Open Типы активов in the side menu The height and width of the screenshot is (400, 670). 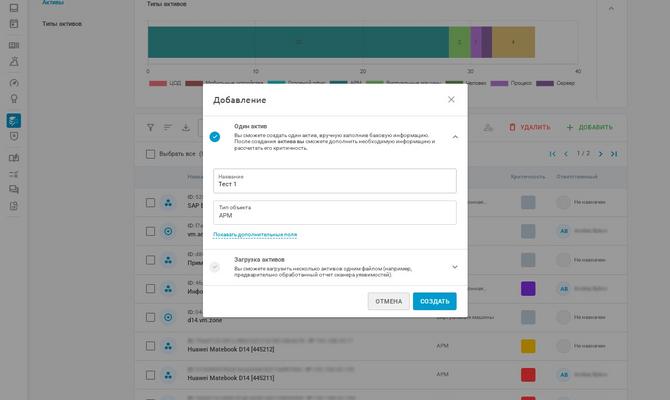tap(63, 22)
